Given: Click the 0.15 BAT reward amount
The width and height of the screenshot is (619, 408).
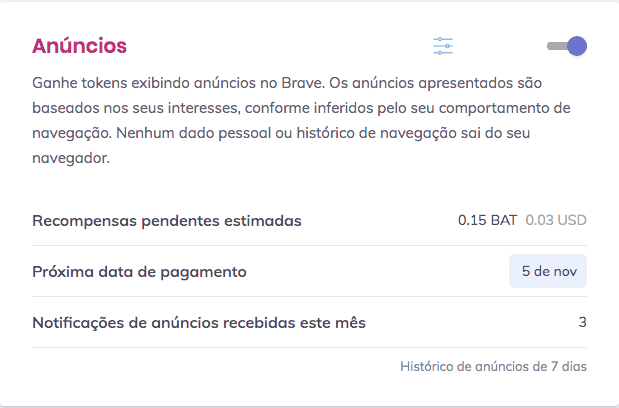Looking at the screenshot, I should click(x=487, y=220).
